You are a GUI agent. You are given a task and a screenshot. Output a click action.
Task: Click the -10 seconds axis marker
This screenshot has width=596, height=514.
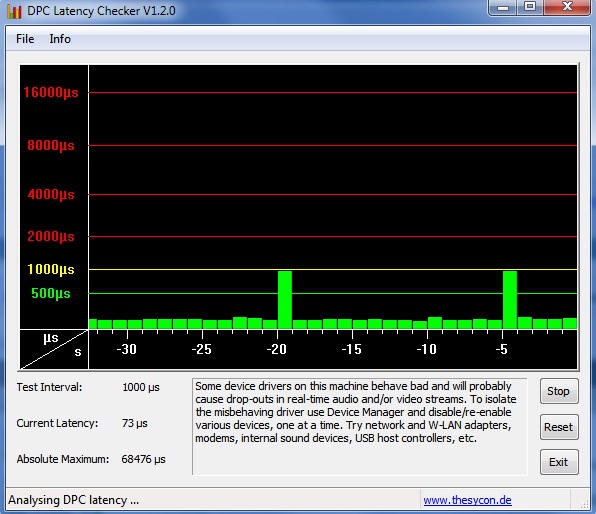coord(426,349)
